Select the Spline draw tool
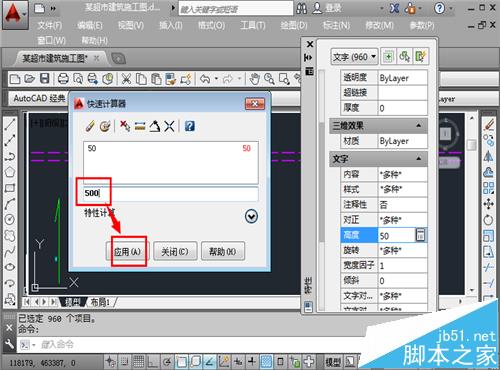Image resolution: width=500 pixels, height=370 pixels. pos(10,251)
